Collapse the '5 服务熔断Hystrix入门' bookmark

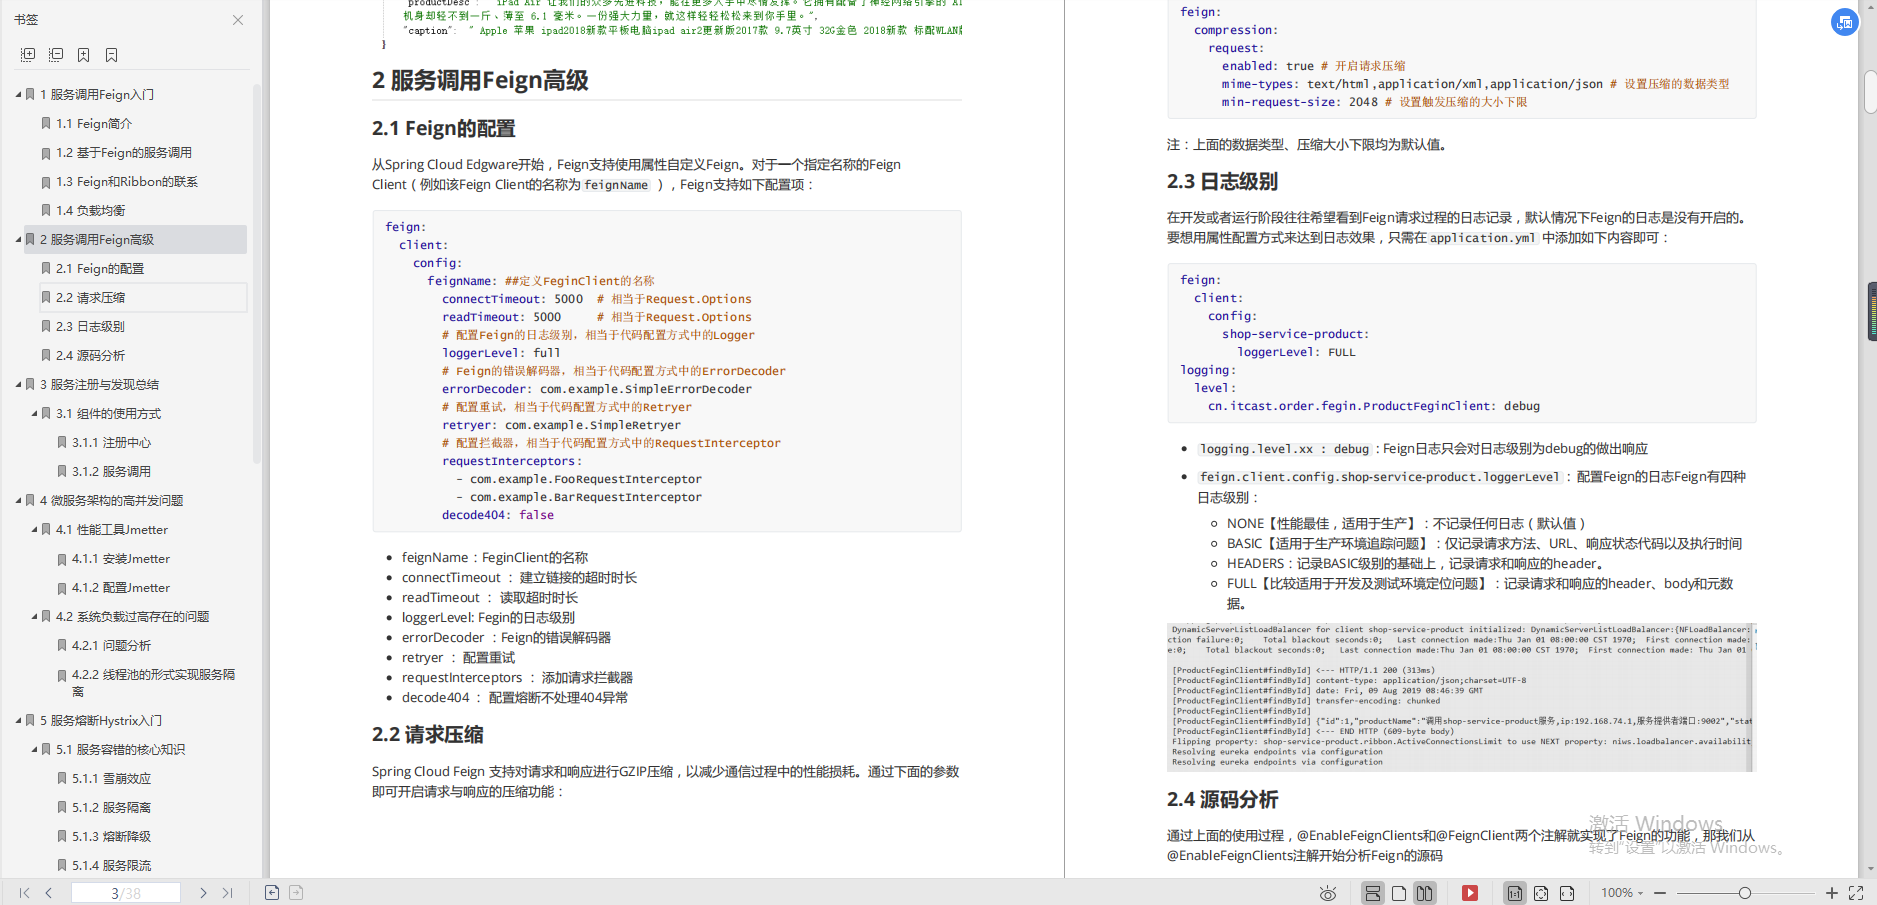pos(19,720)
